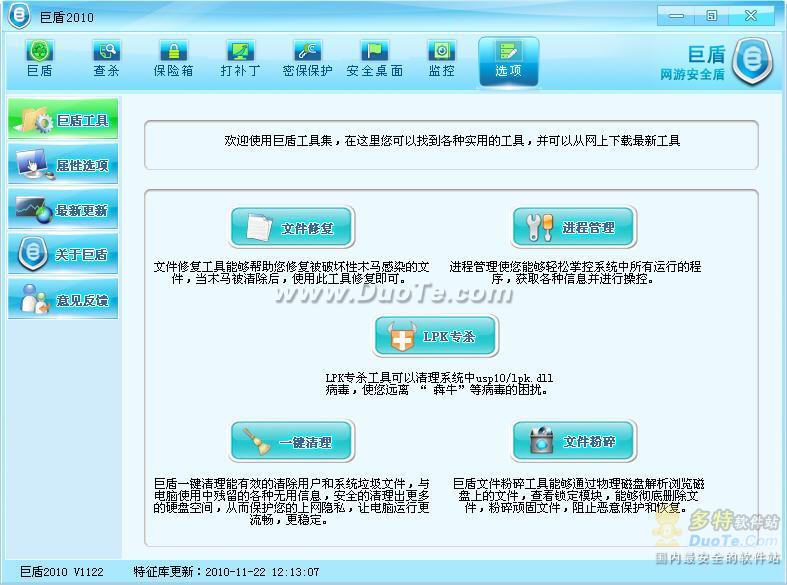Open the 安全桌面 secure desktop icon
Image resolution: width=787 pixels, height=585 pixels.
click(x=374, y=59)
